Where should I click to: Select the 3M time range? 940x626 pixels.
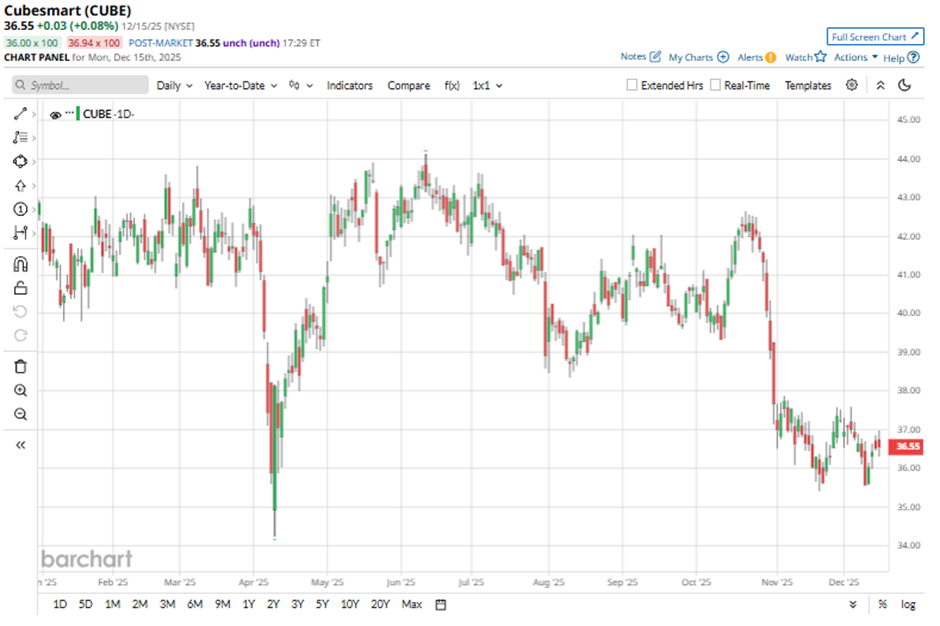point(167,604)
